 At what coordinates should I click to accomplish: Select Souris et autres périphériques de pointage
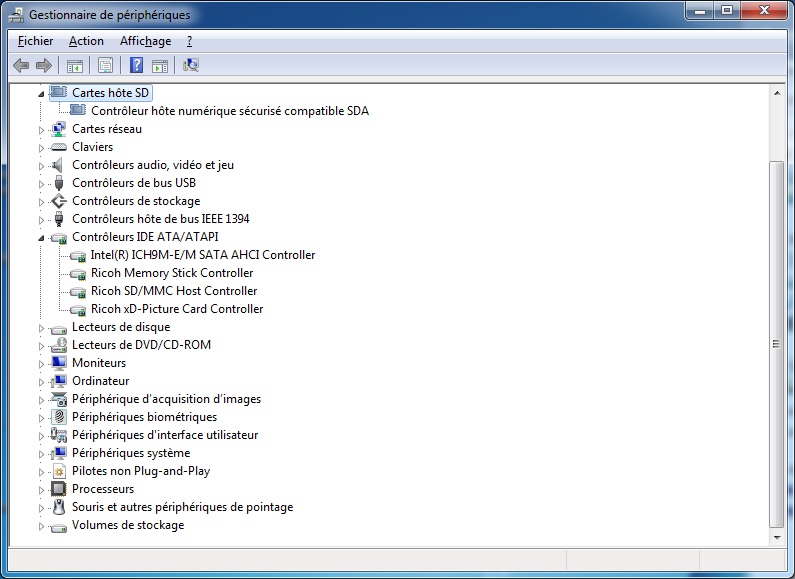click(182, 507)
